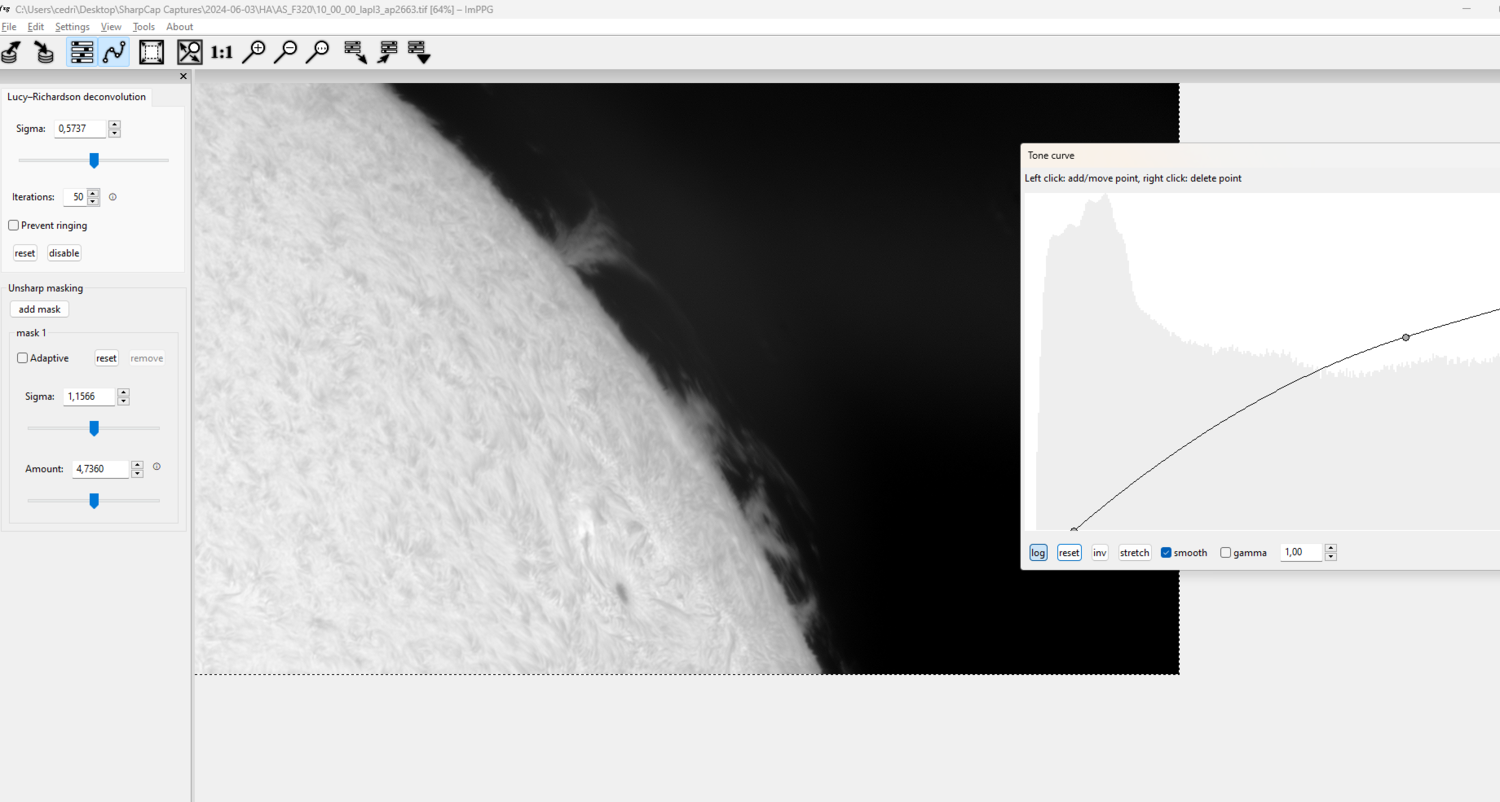
Task: Increase Amount with the up arrow
Action: pyautogui.click(x=137, y=465)
